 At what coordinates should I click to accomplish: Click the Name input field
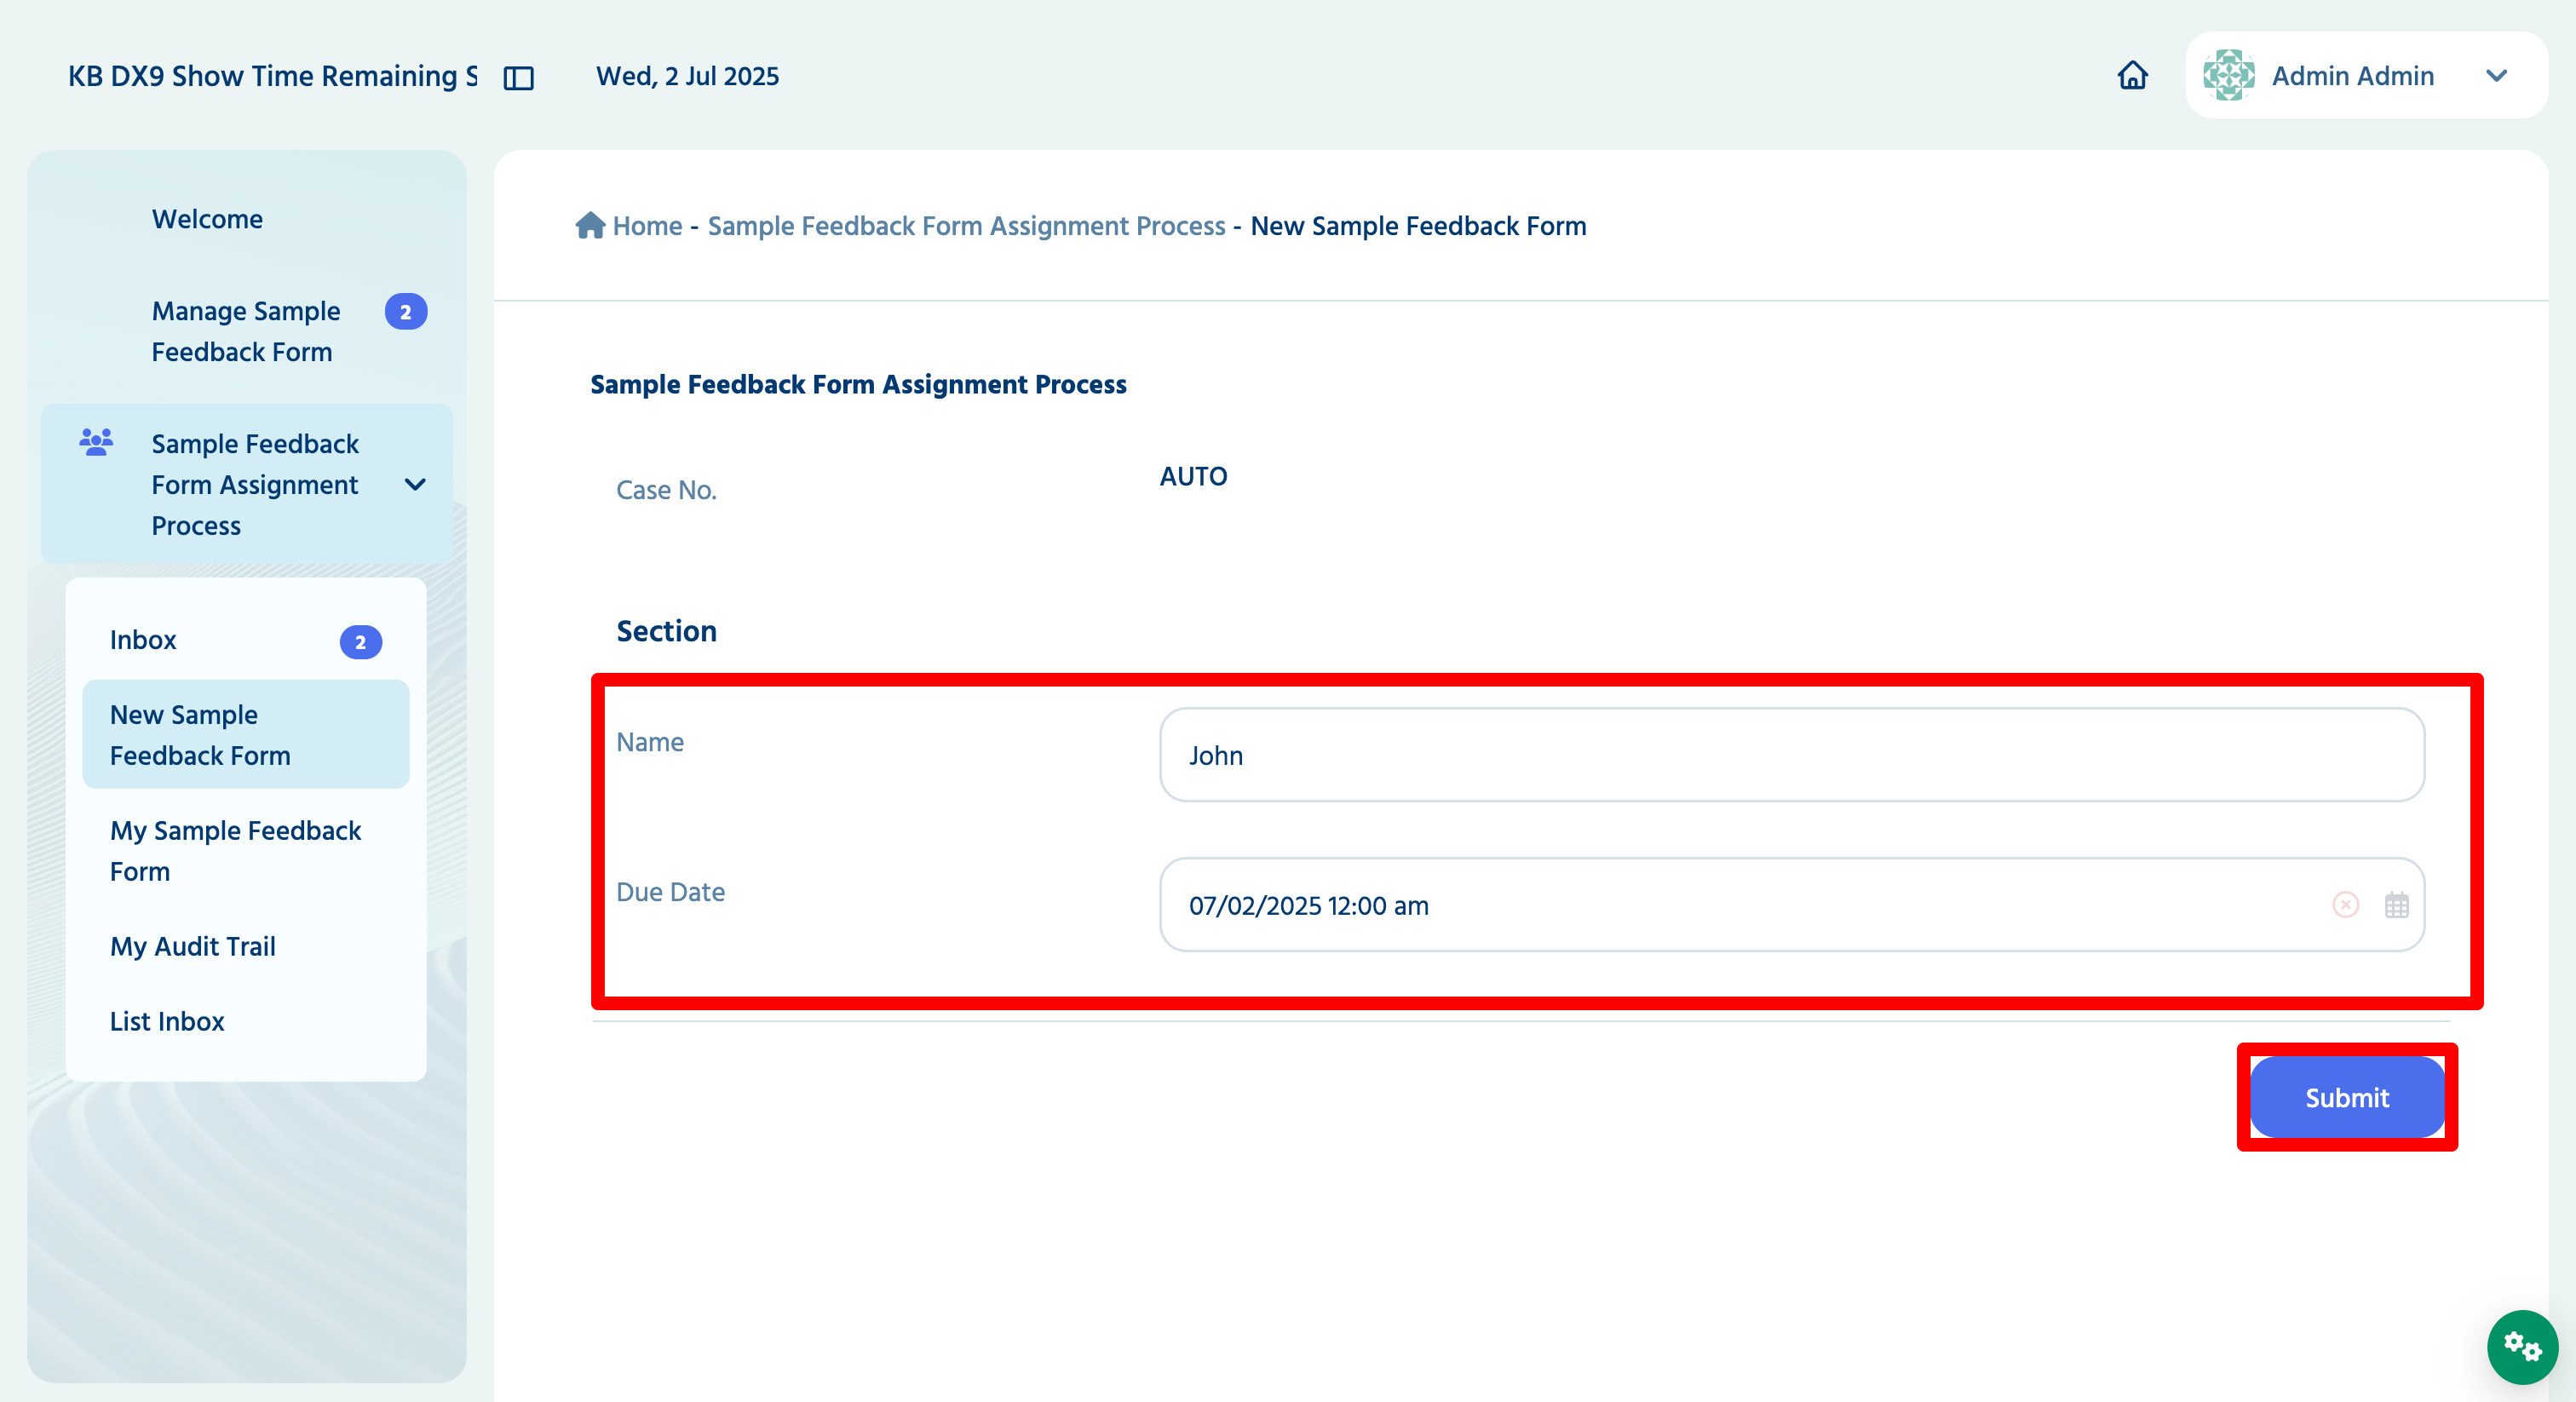[x=1791, y=755]
